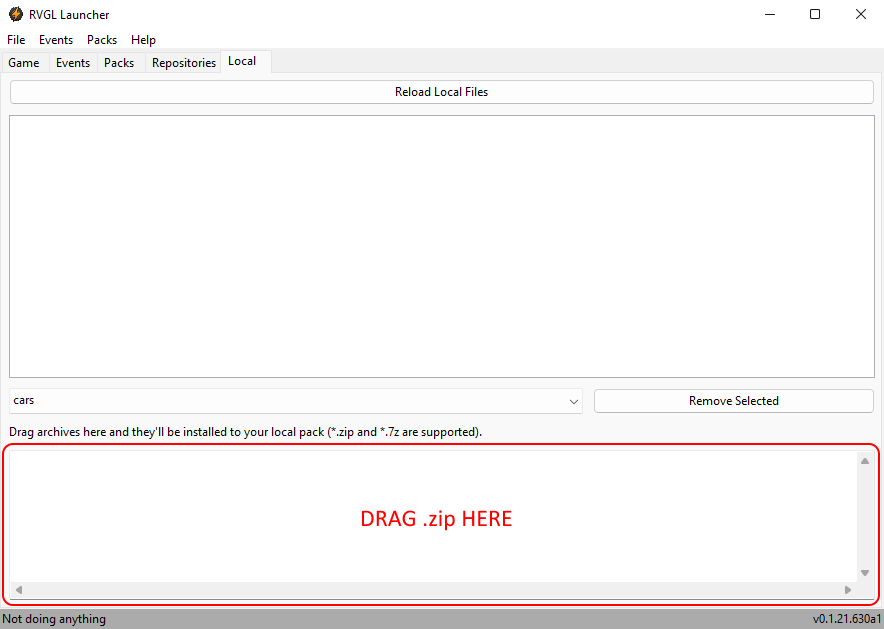Viewport: 884px width, 629px height.
Task: Click the 'Not doing anything' status text
Action: (x=54, y=619)
